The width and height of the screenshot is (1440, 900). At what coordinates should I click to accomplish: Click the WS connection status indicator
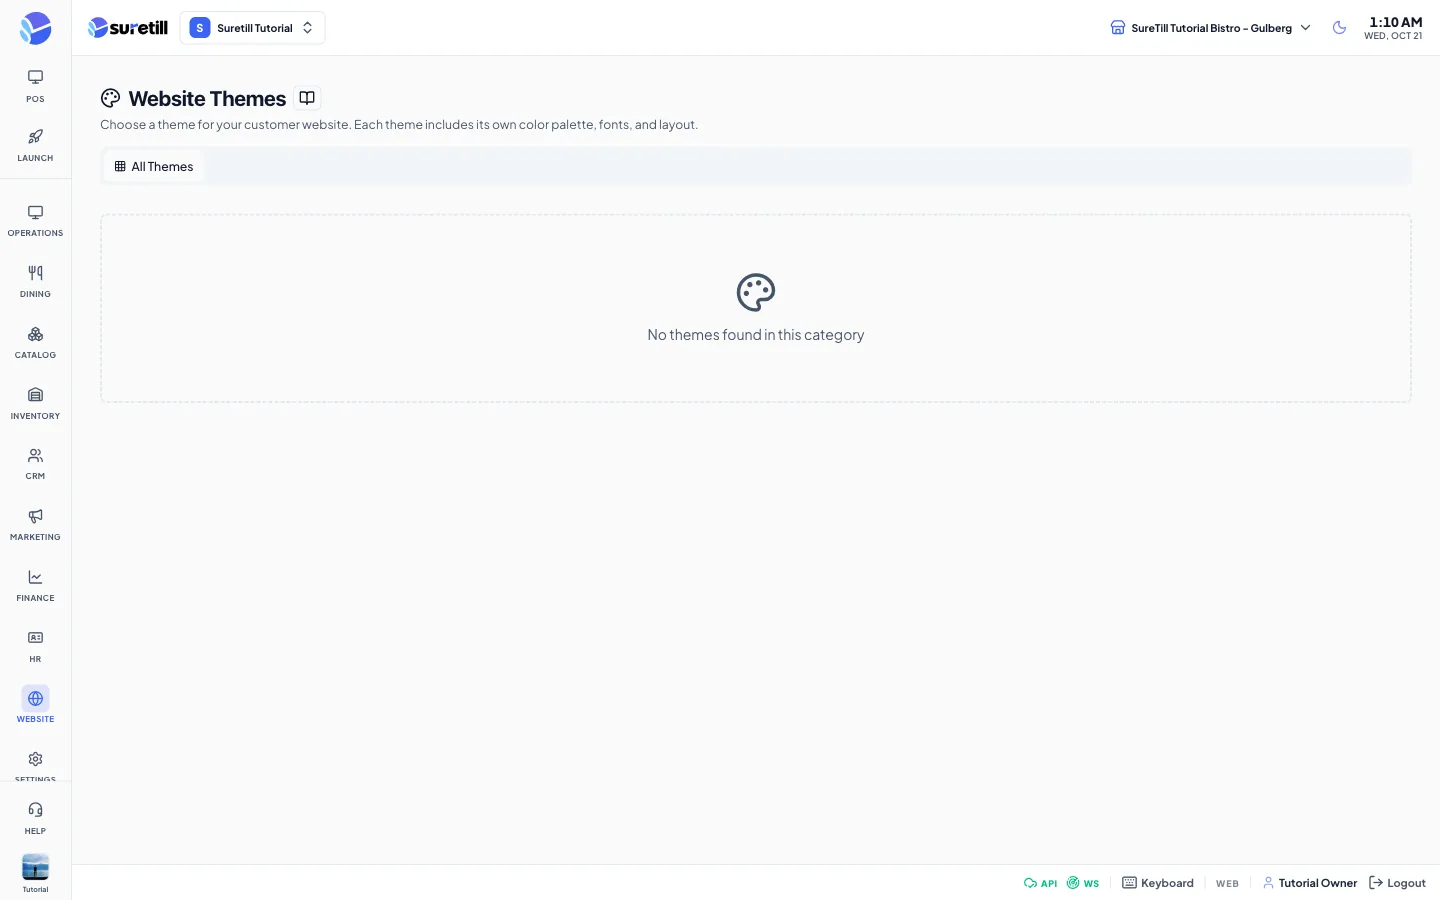(1083, 883)
